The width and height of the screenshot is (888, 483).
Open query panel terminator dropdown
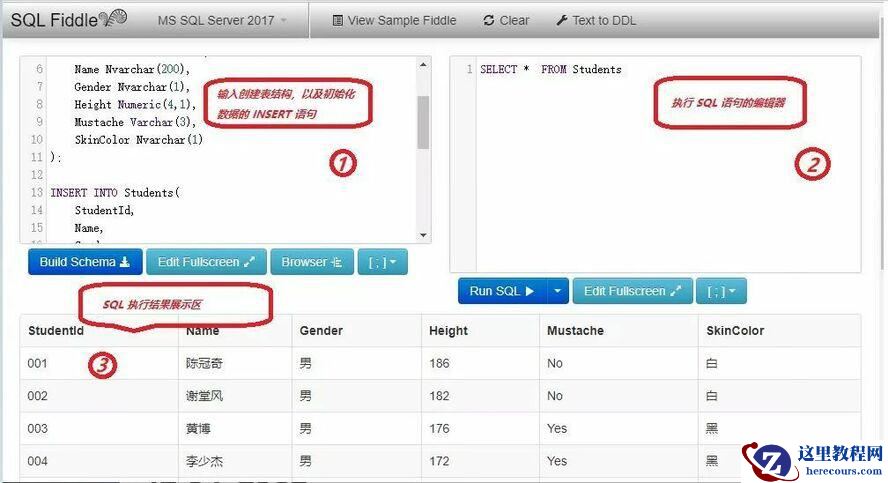721,291
